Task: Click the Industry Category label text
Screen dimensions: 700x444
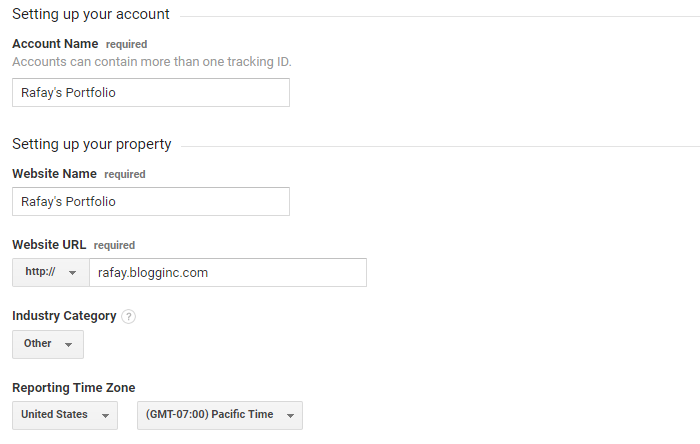Action: (x=64, y=316)
